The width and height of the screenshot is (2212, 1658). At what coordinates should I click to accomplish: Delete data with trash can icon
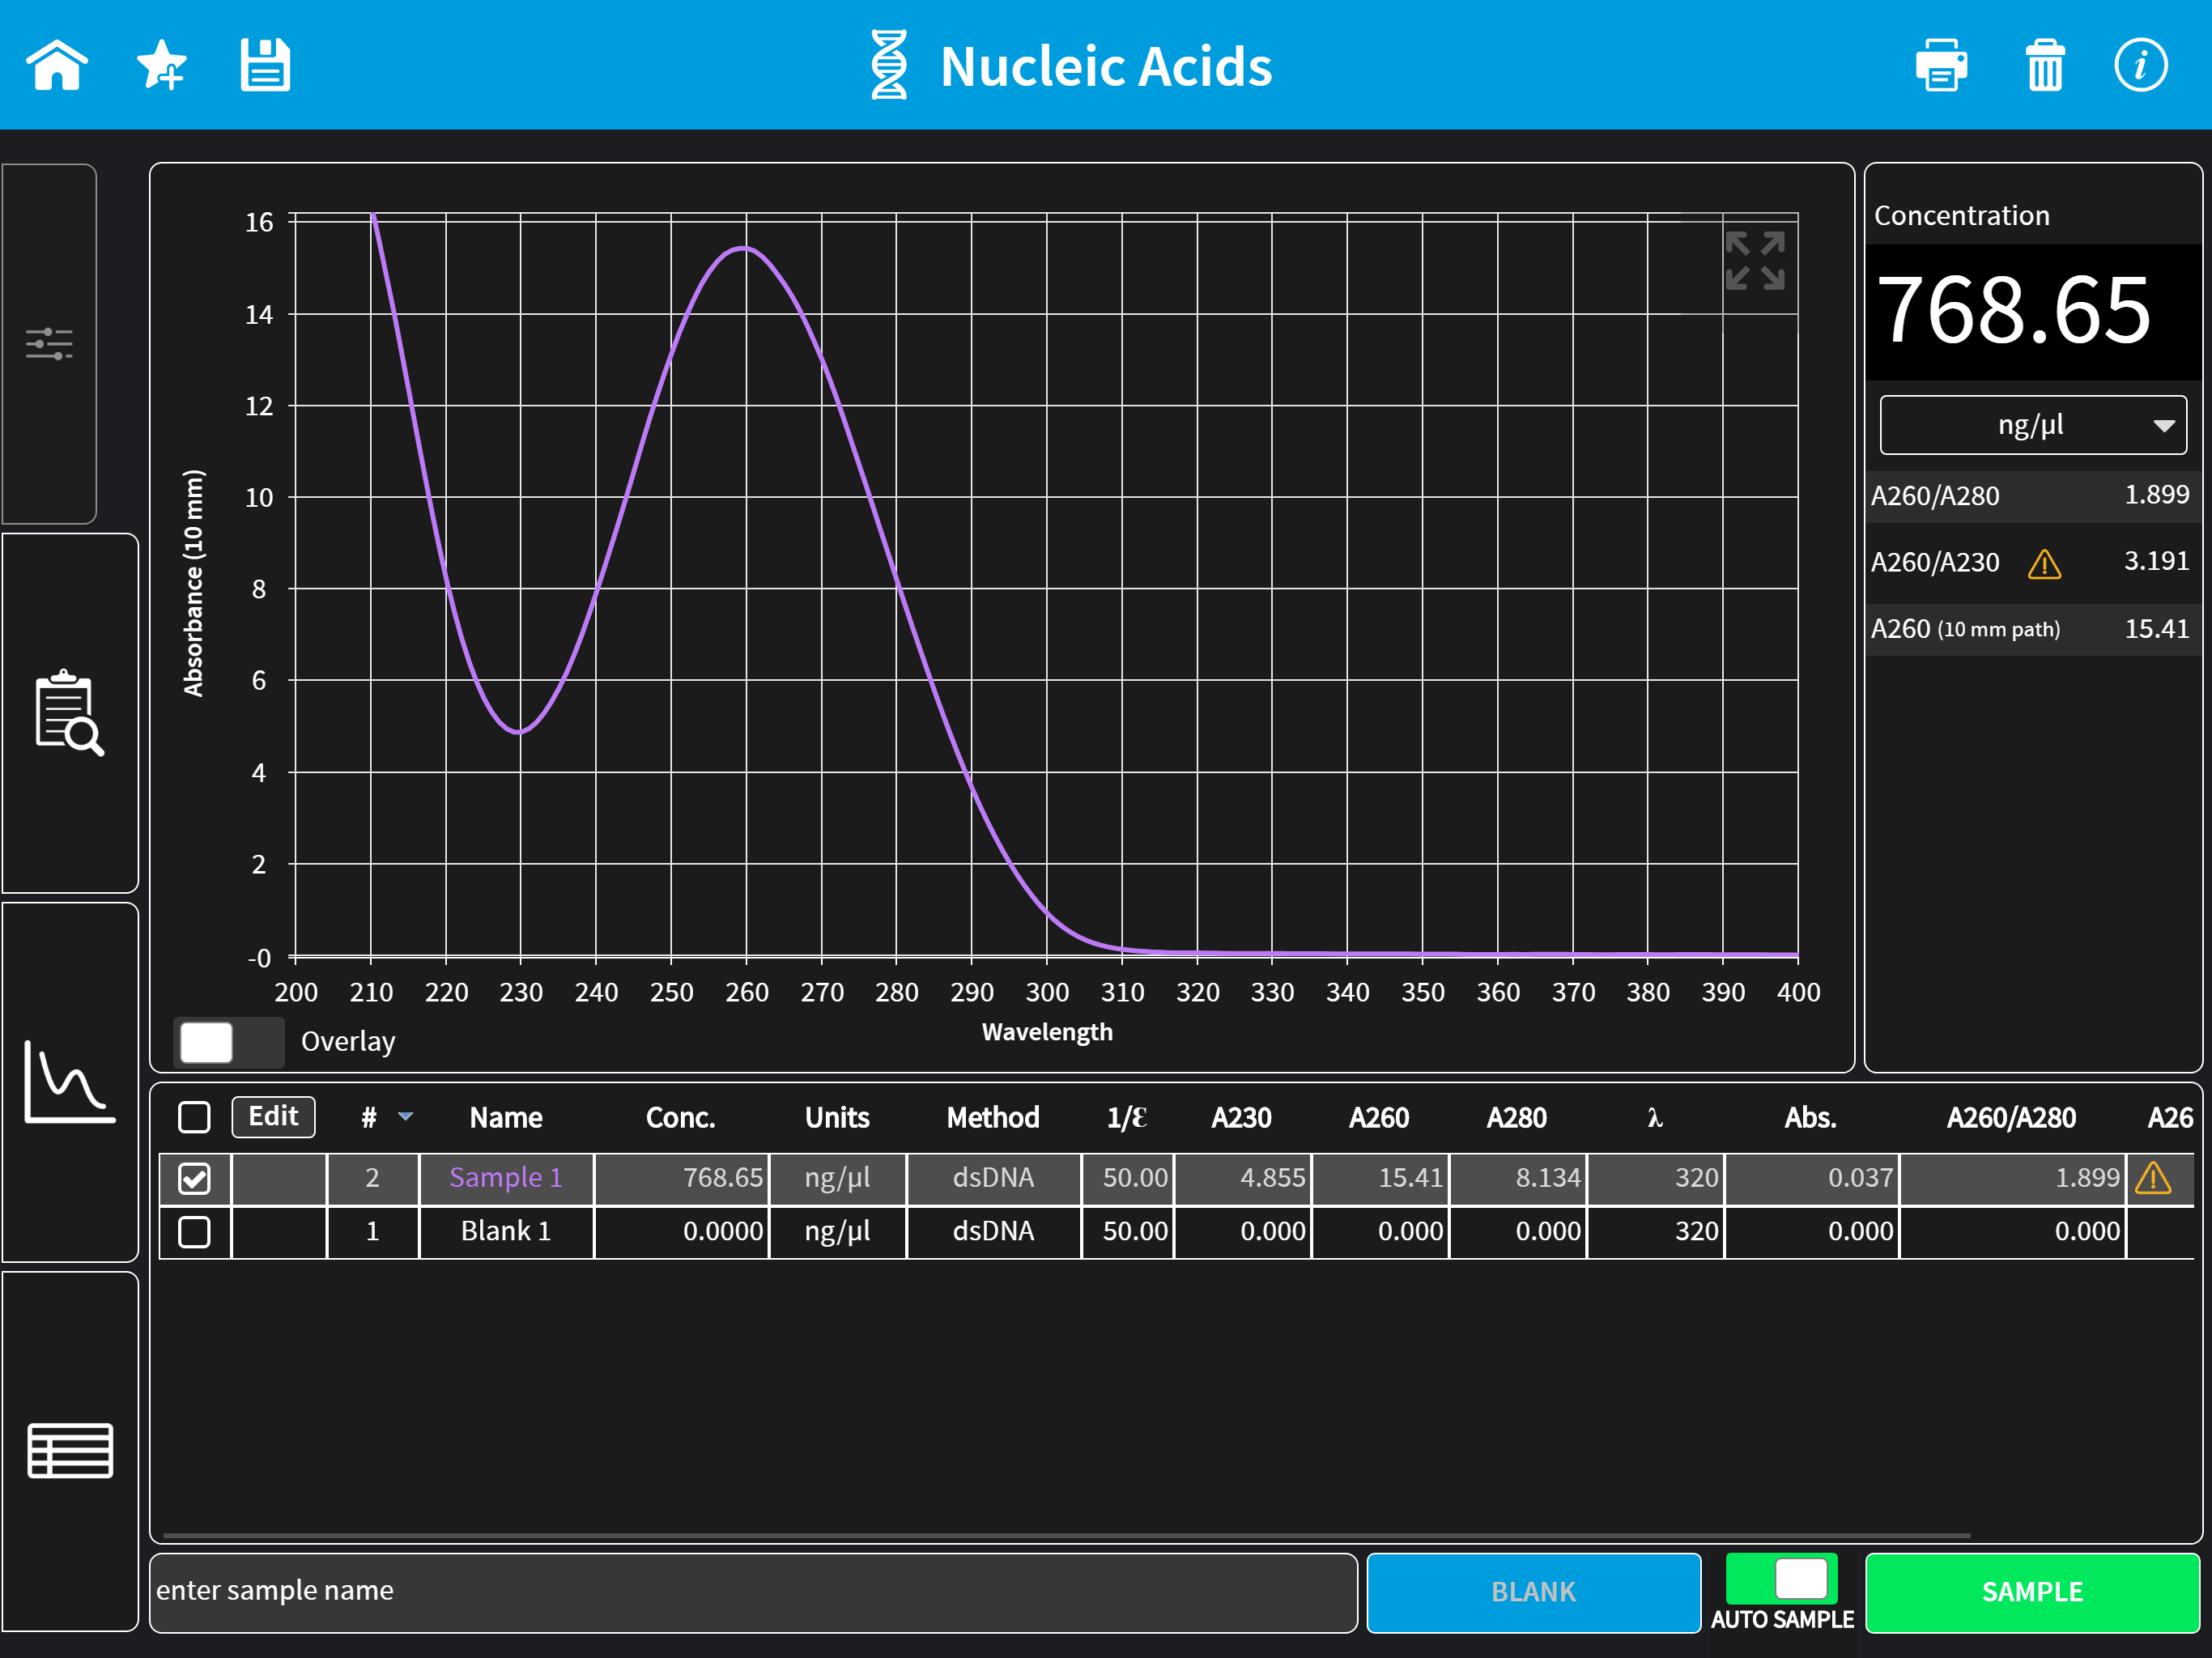[2045, 66]
